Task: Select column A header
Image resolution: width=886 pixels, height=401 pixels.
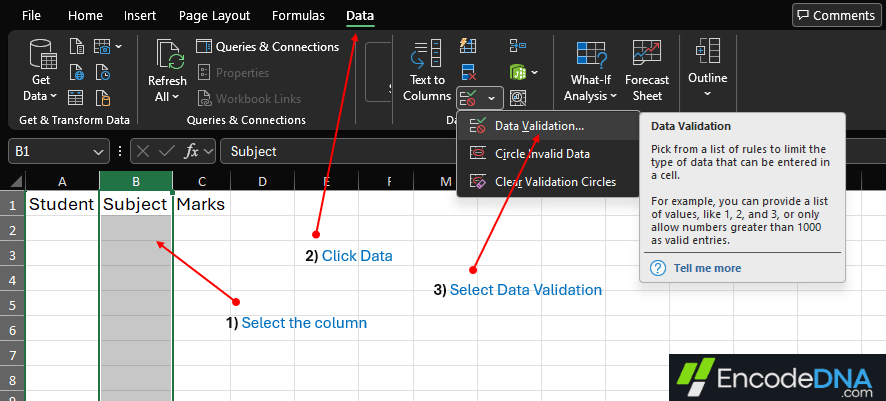Action: point(62,181)
